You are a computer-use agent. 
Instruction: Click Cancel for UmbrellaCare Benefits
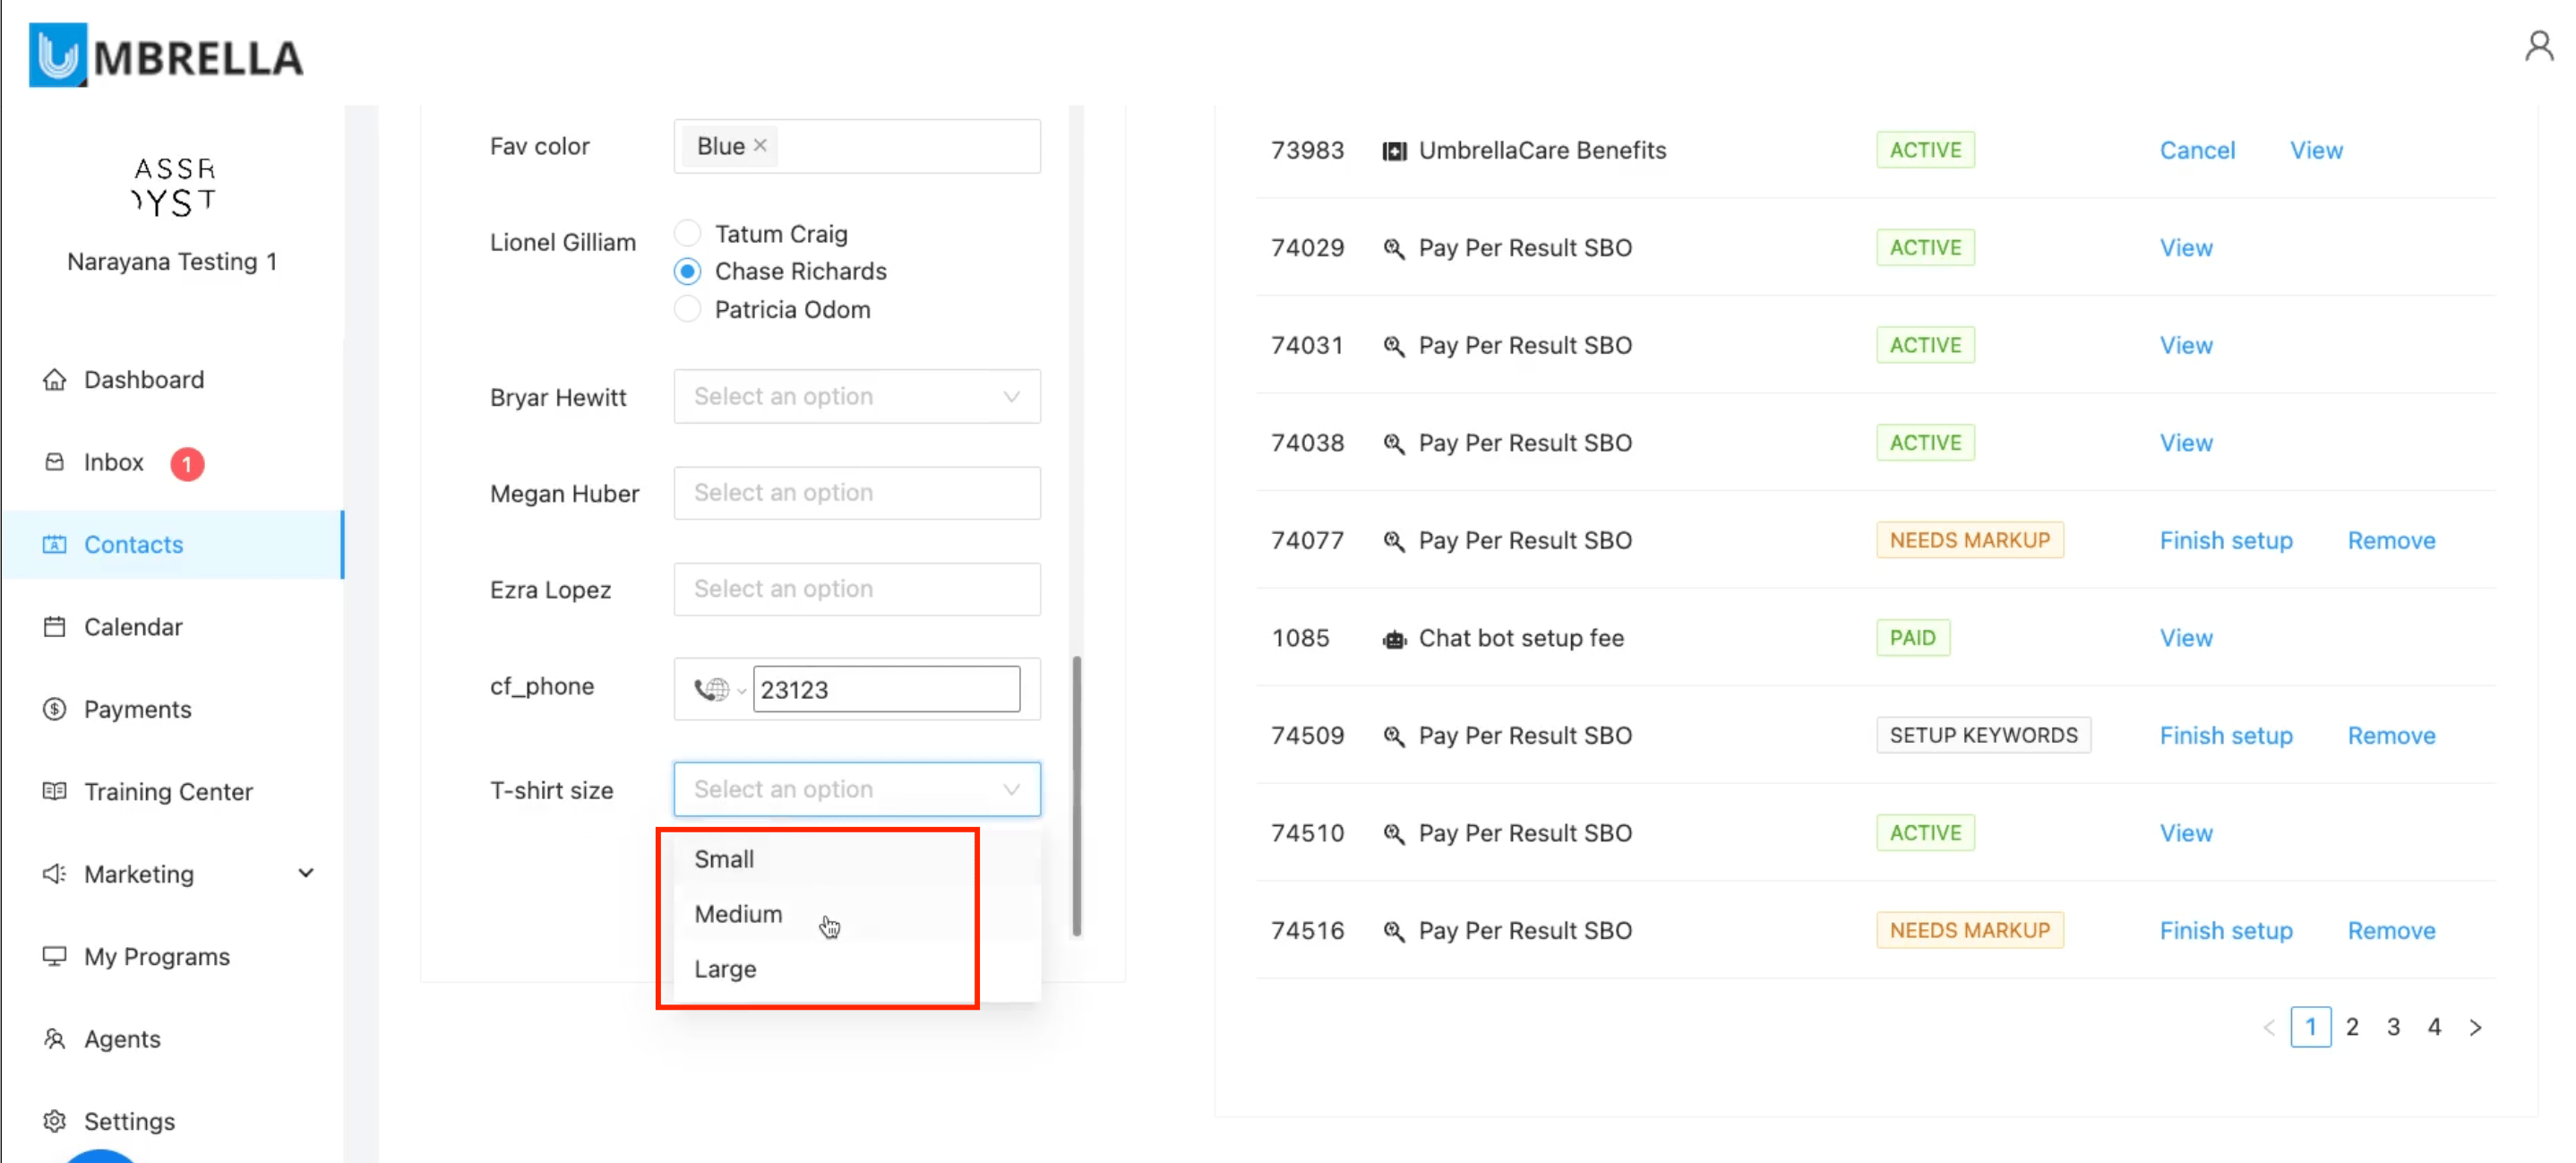[x=2196, y=150]
